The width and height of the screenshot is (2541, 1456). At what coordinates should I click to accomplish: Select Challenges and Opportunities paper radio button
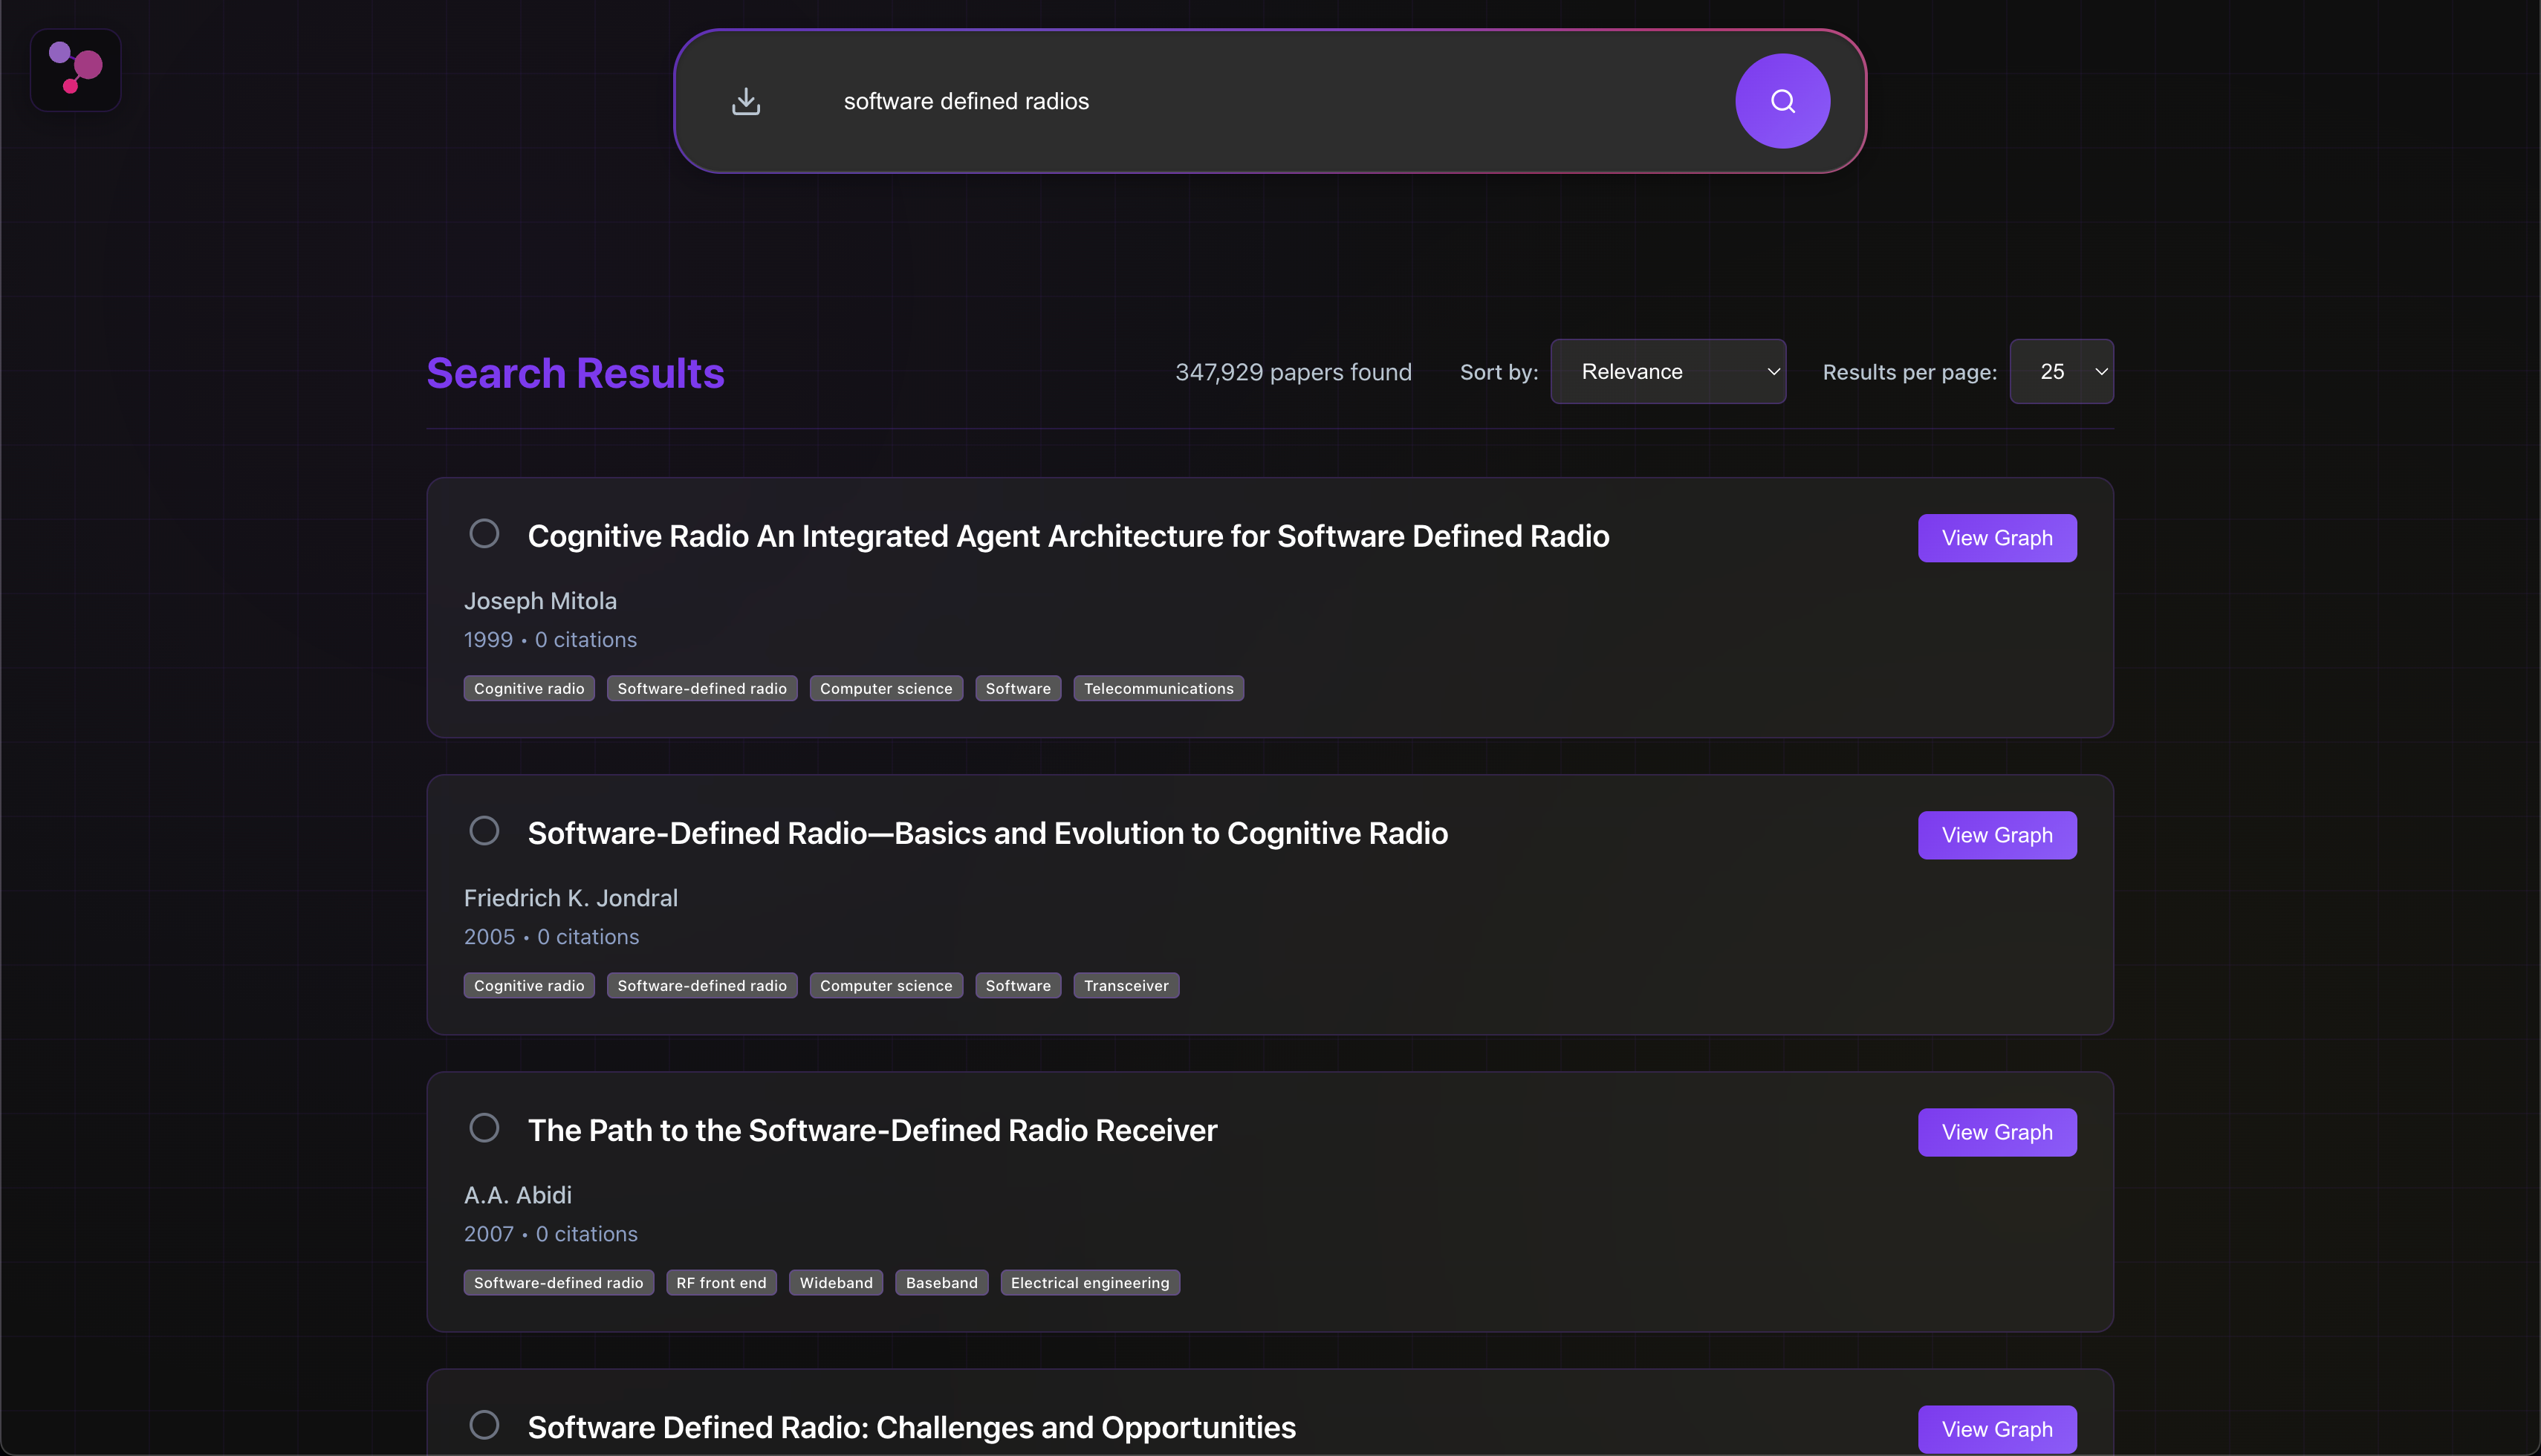click(484, 1425)
